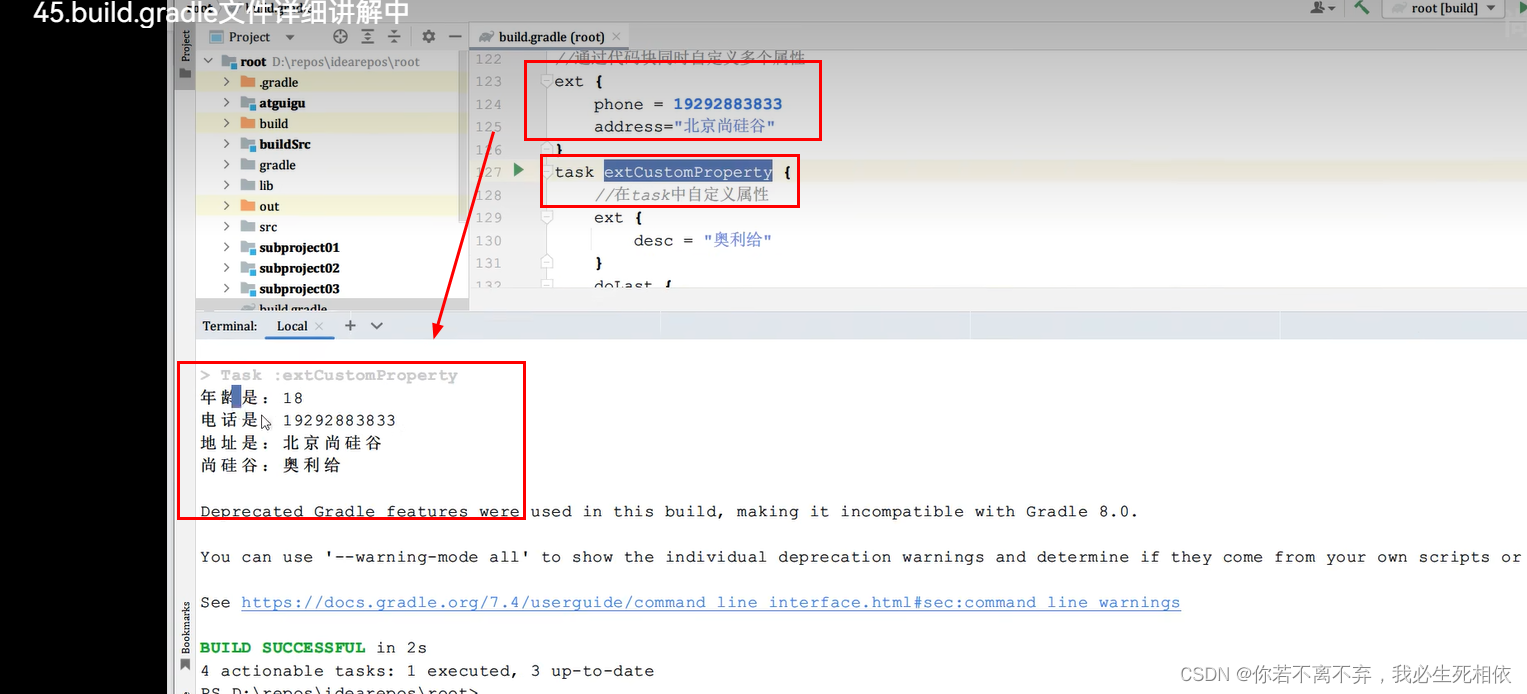Click the Build Project hammer icon
This screenshot has width=1527, height=694.
(x=1362, y=7)
